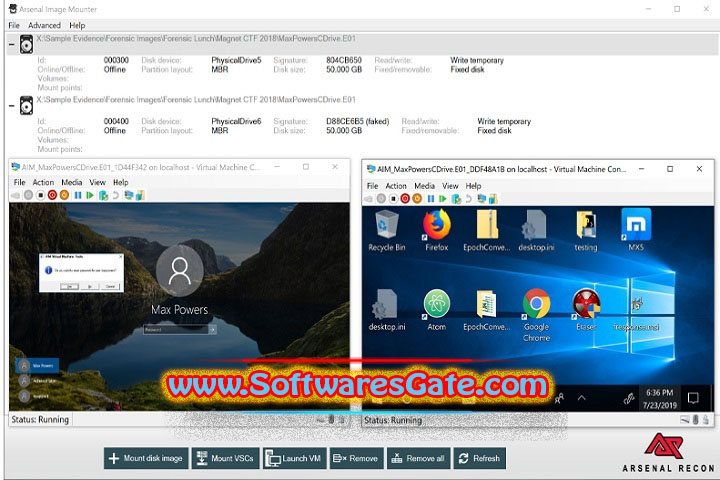The image size is (720, 480).
Task: Click Checkpoint icon in 1D44F342 VM toolbar
Action: (104, 196)
